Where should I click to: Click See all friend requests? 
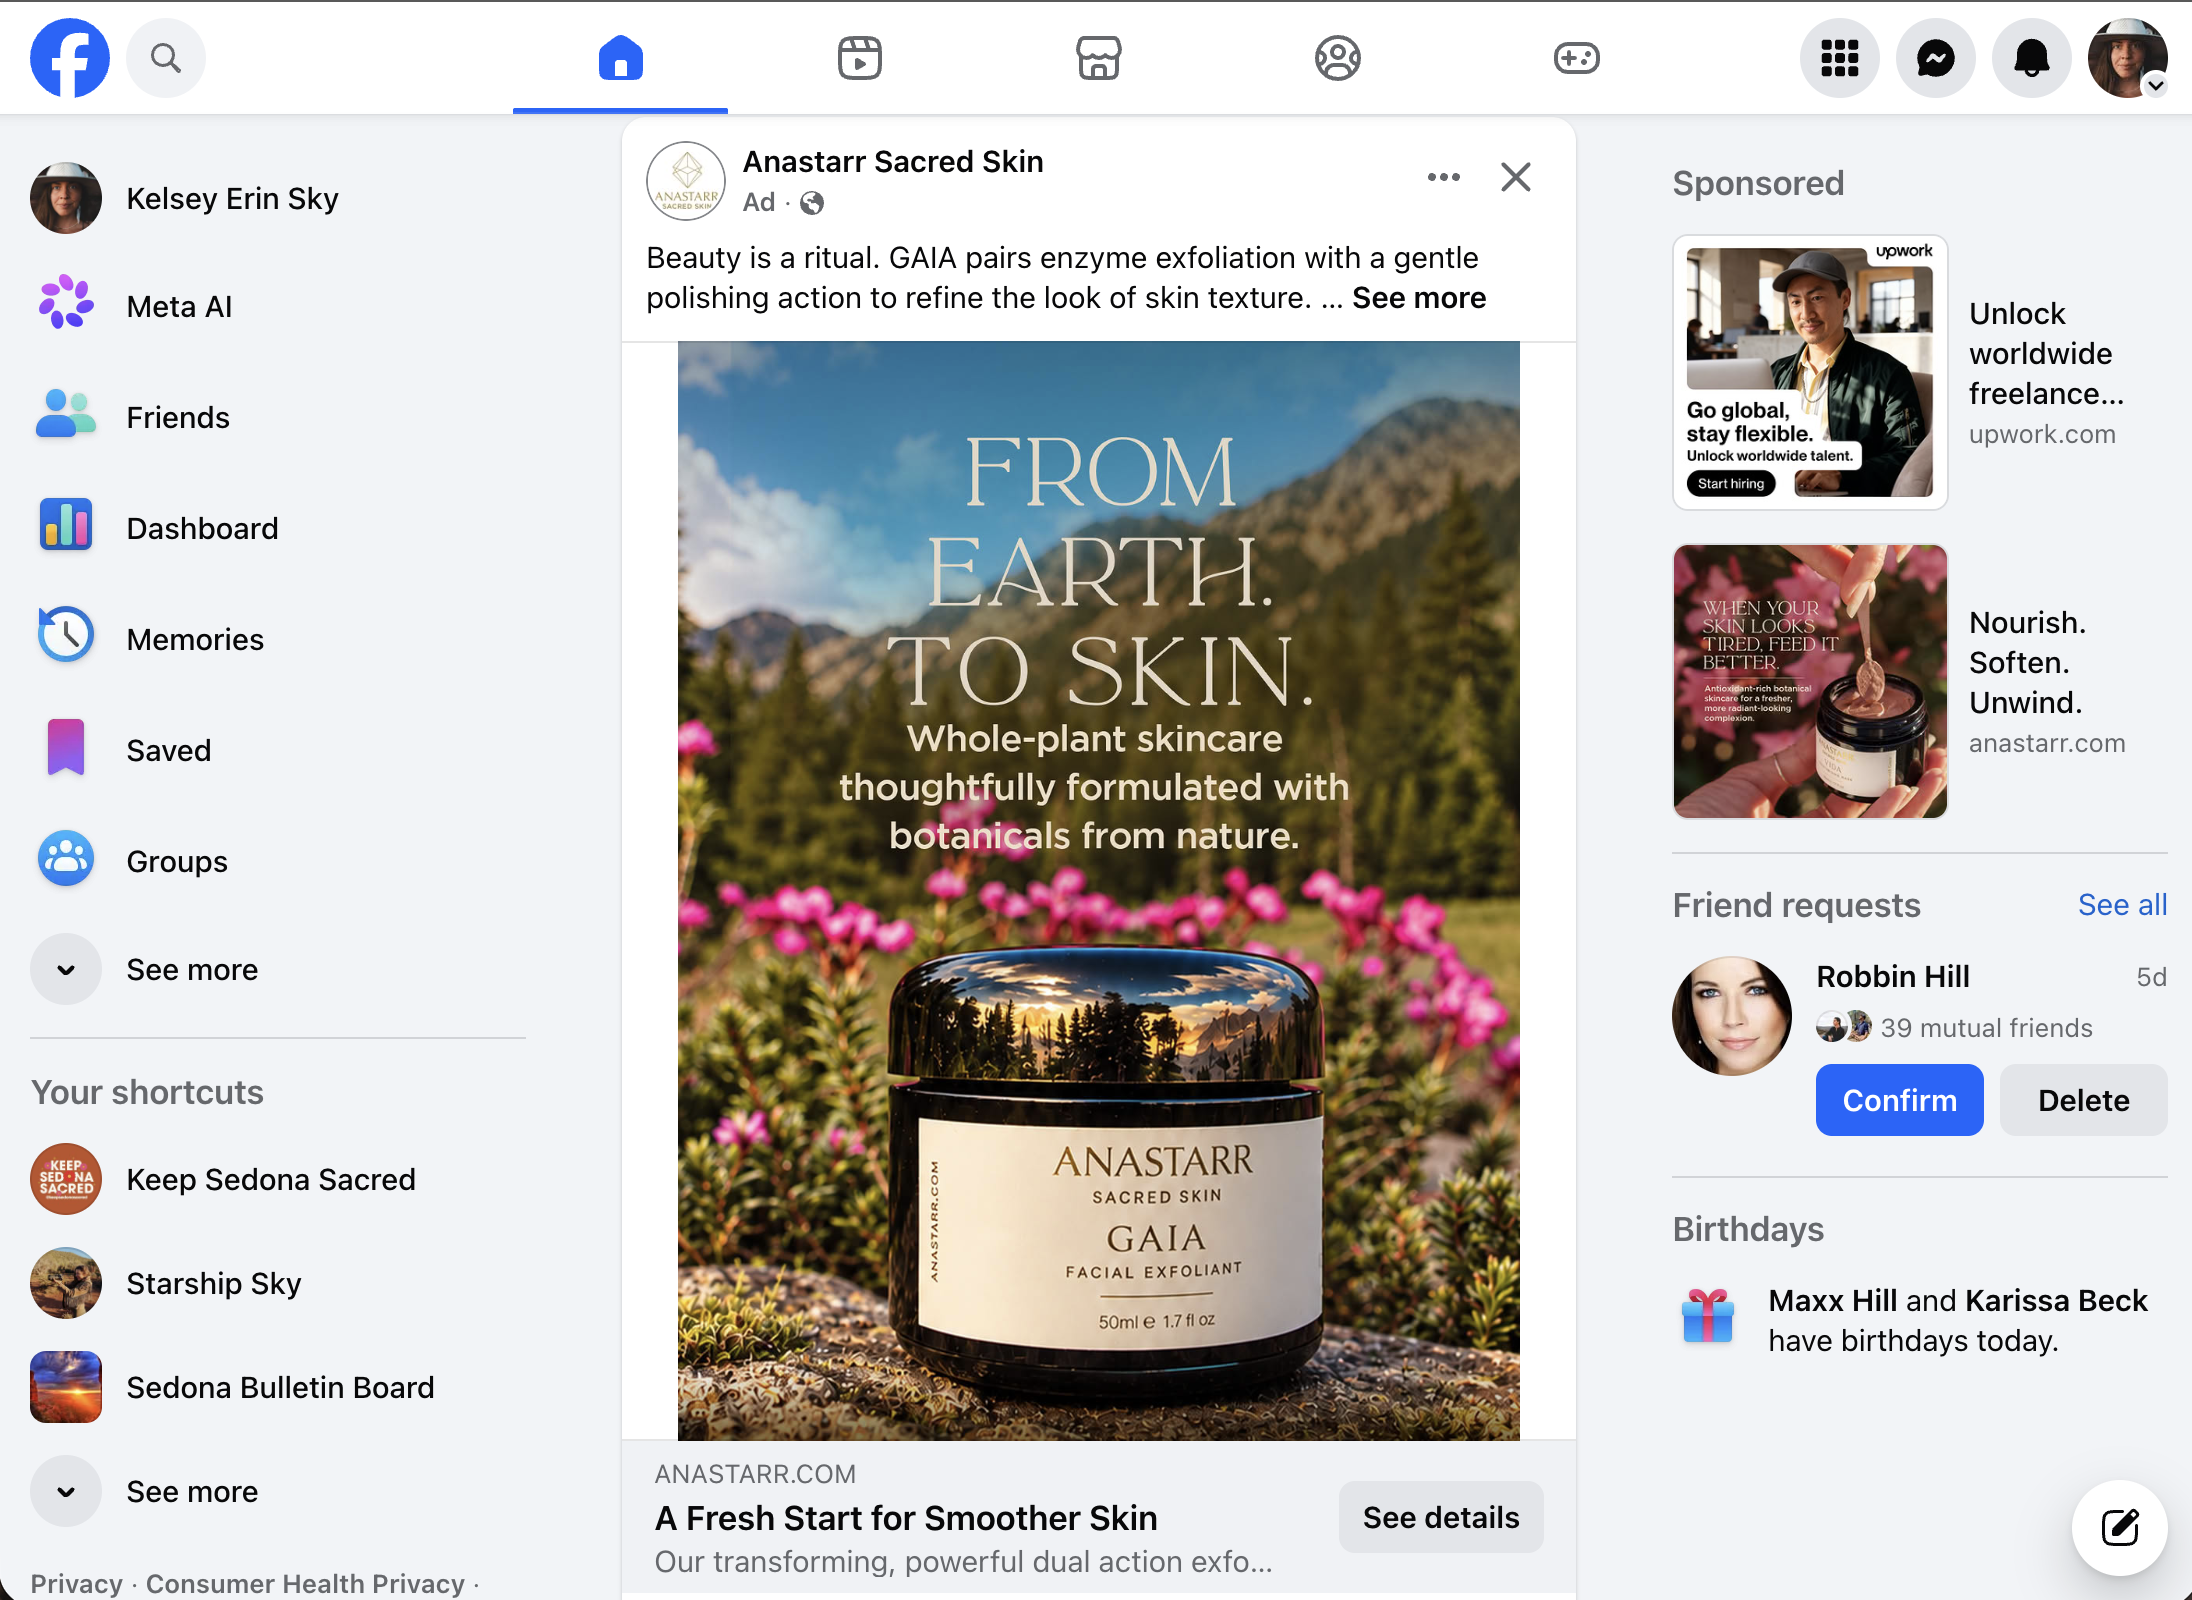2122,905
